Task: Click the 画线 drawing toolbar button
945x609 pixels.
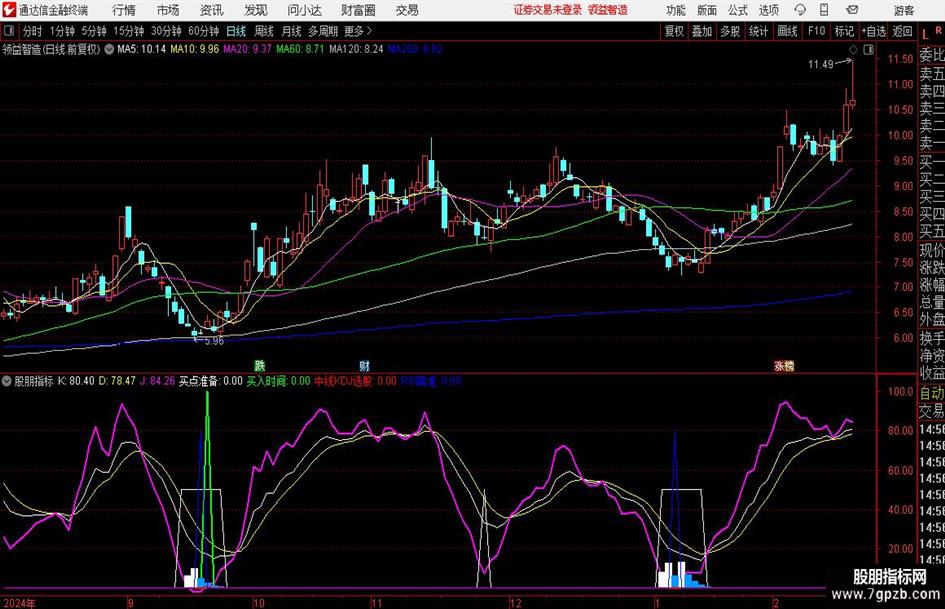Action: point(787,31)
